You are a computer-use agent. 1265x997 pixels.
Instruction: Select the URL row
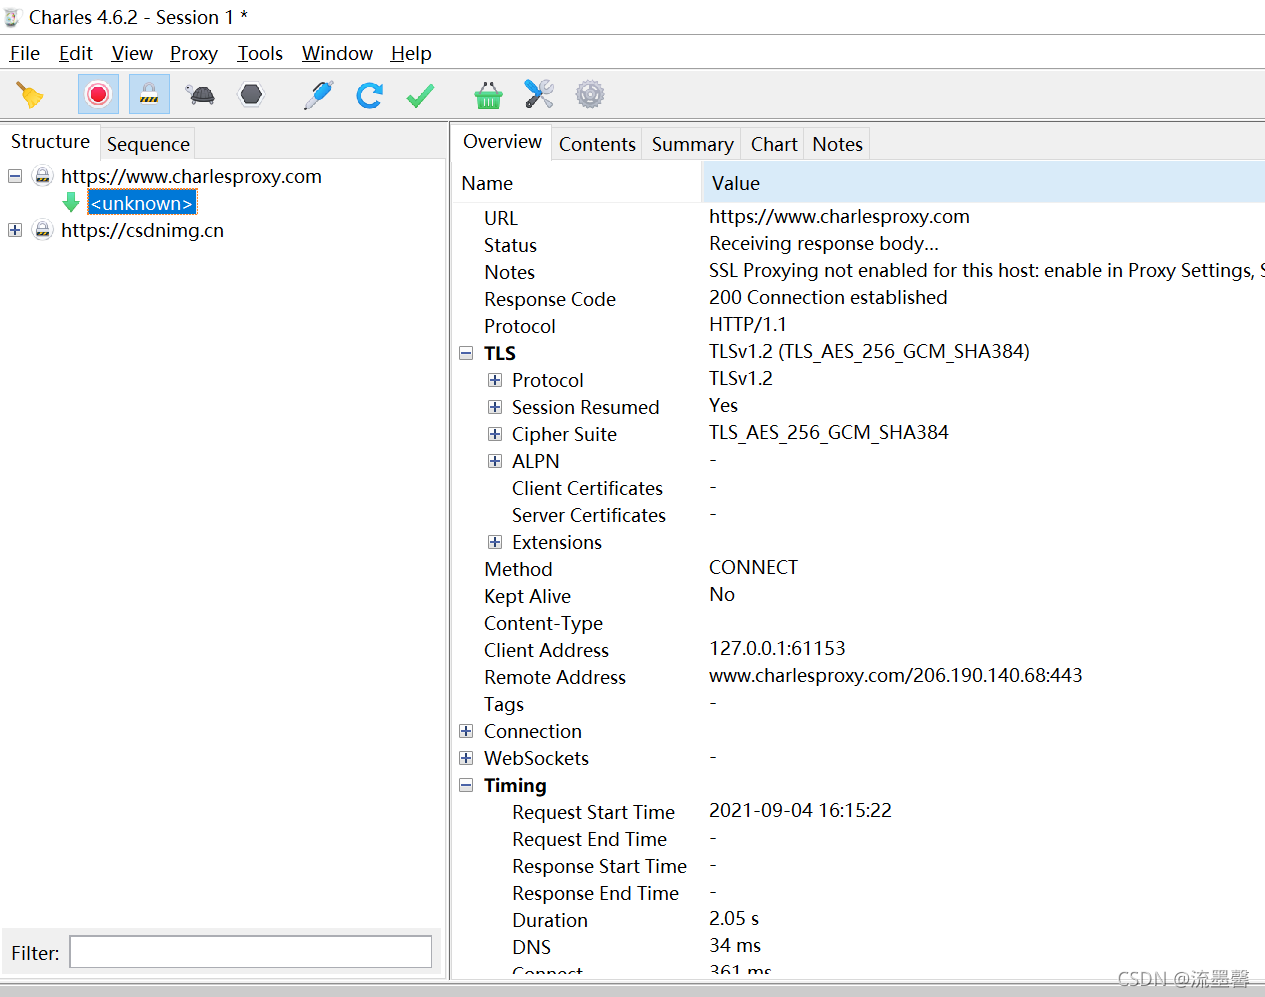click(859, 218)
